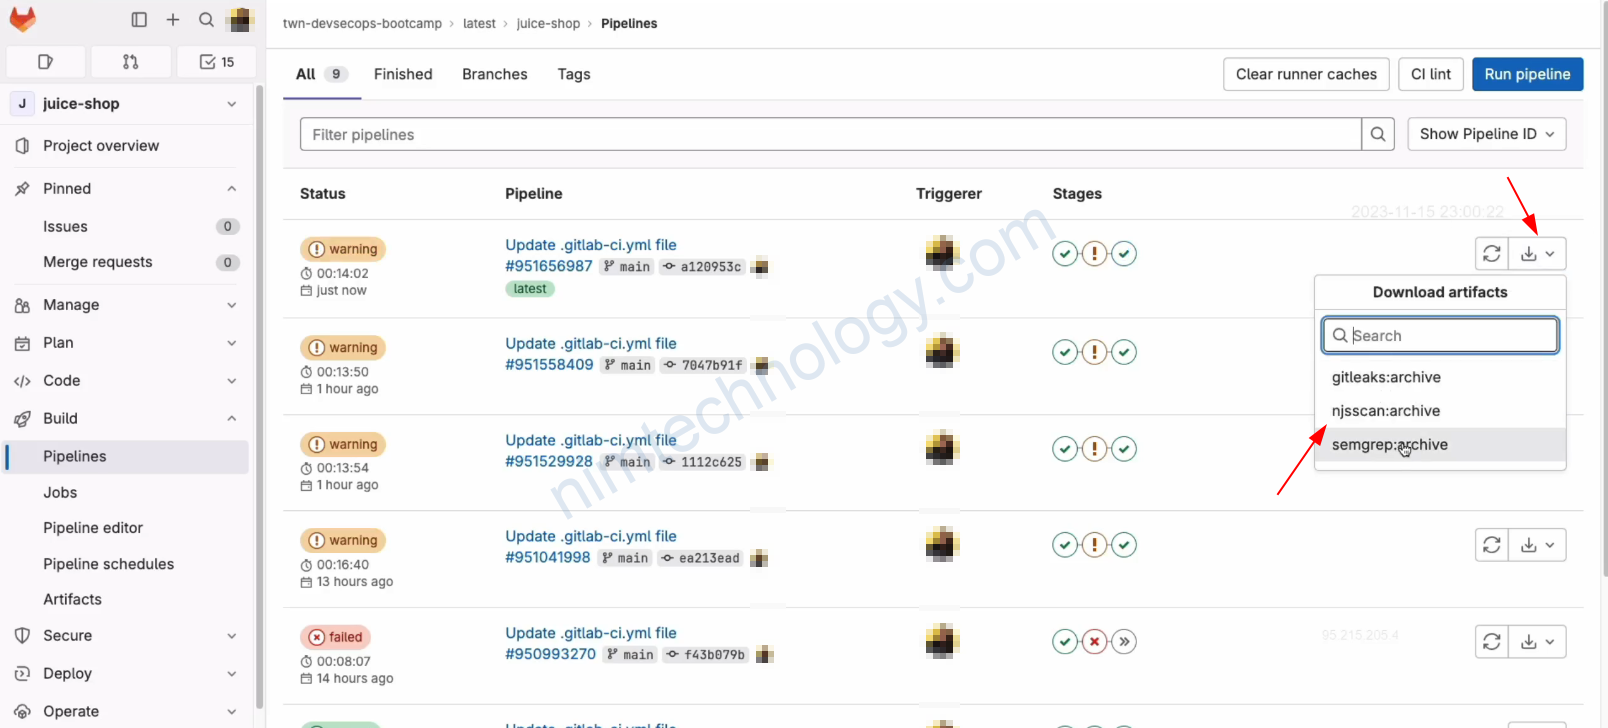The image size is (1608, 728).
Task: Expand the Code sidebar section
Action: point(231,381)
